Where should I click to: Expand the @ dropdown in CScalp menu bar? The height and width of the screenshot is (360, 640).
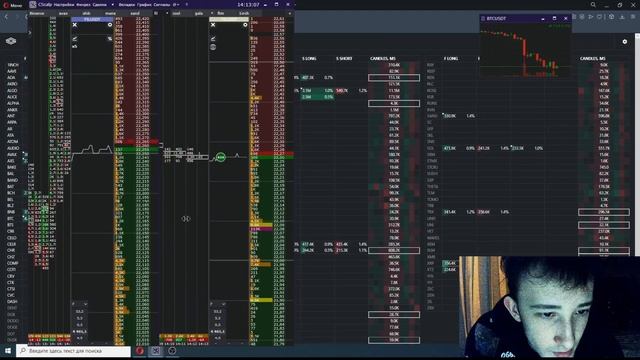tap(176, 4)
